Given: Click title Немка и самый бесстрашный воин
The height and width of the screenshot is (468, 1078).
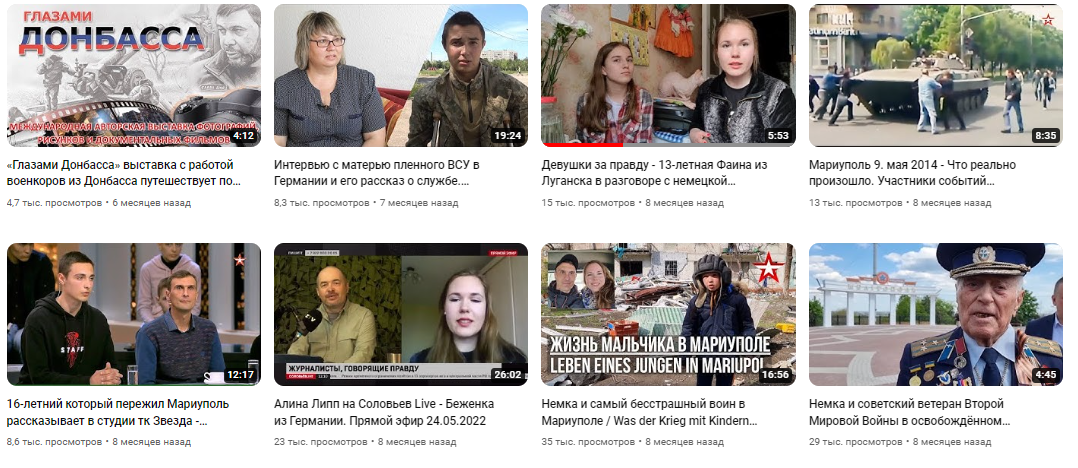Looking at the screenshot, I should [650, 412].
